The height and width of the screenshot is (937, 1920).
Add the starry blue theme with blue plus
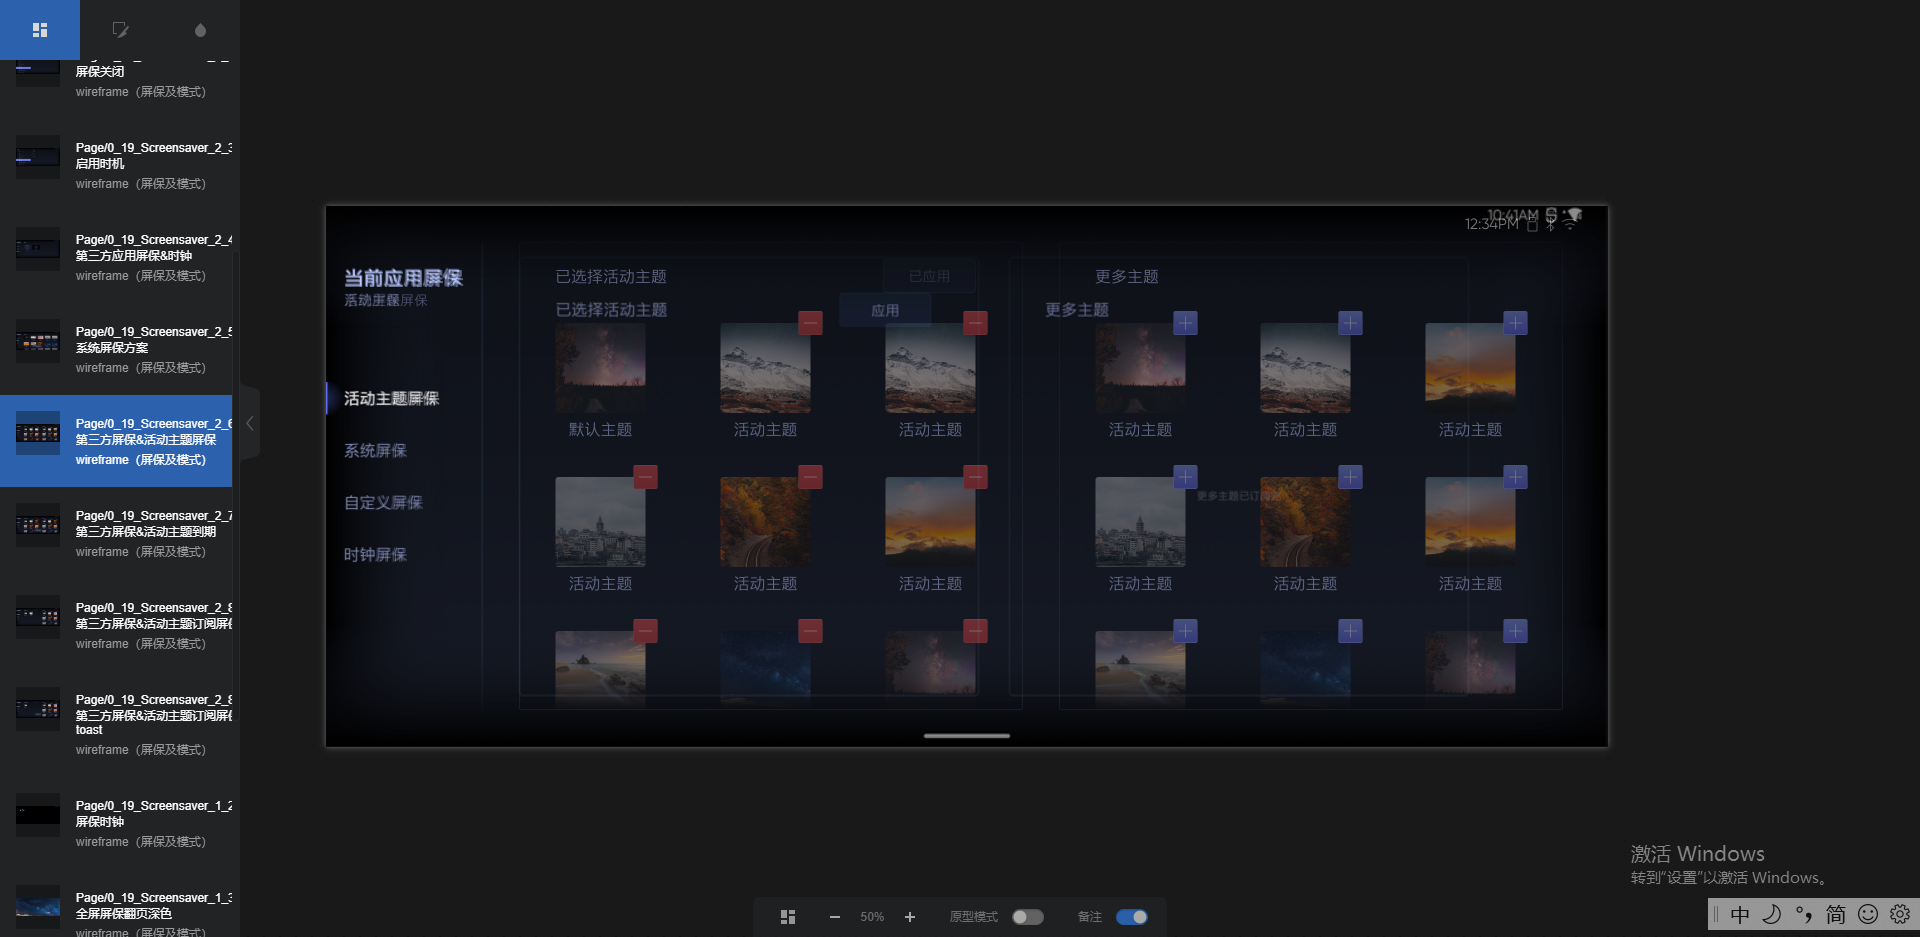click(1350, 631)
